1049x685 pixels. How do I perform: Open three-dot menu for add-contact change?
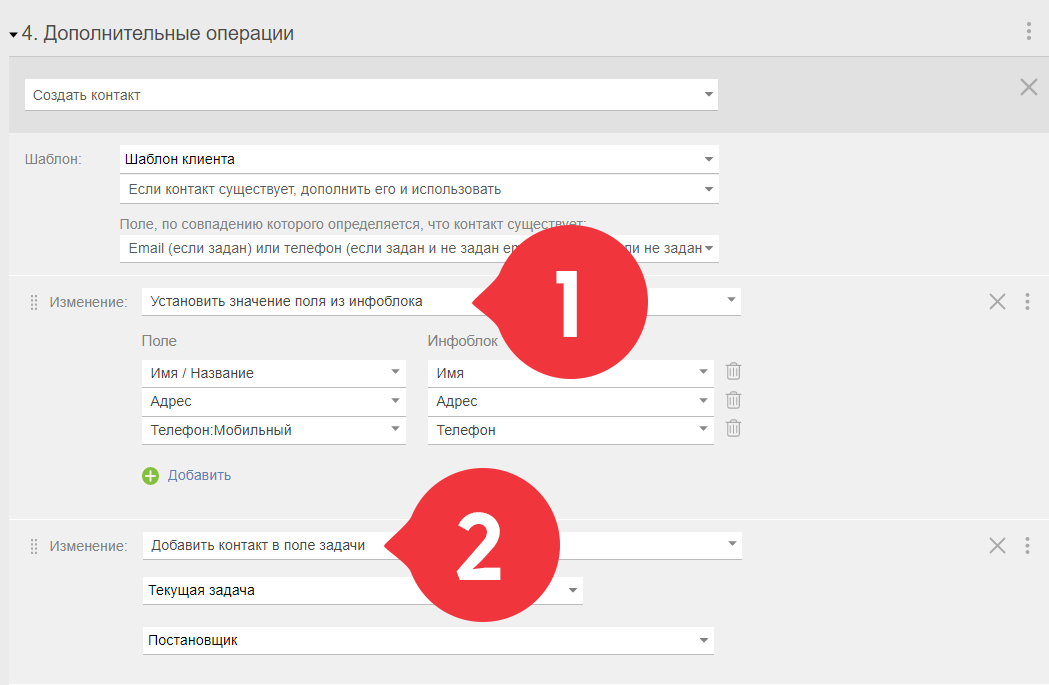click(1027, 546)
